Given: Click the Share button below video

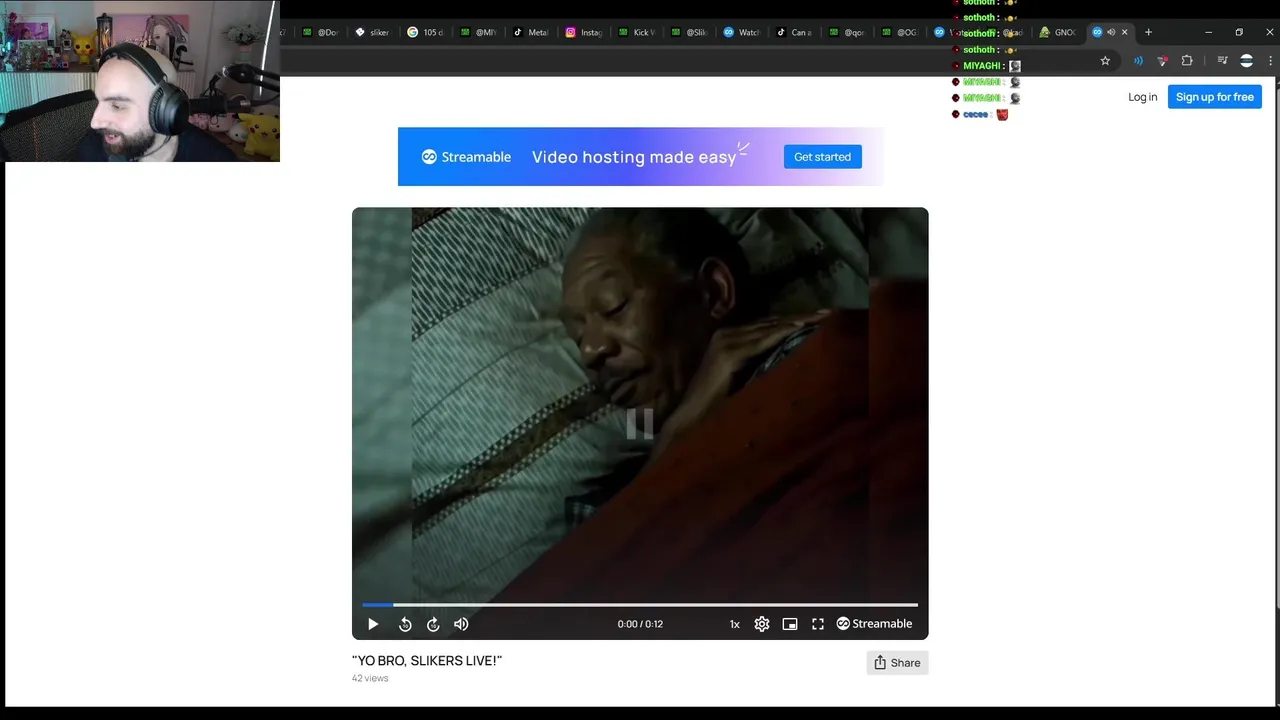Looking at the screenshot, I should [x=897, y=662].
